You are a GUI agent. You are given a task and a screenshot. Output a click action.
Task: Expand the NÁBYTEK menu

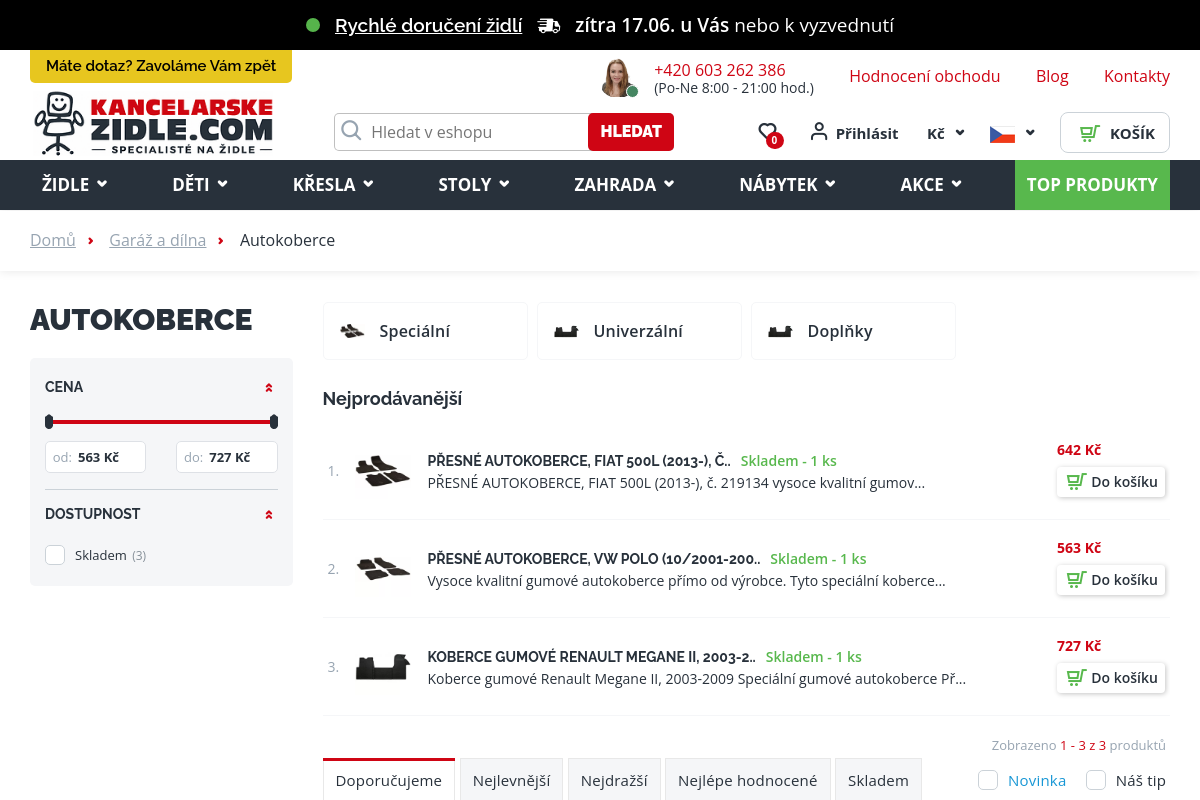pos(788,185)
